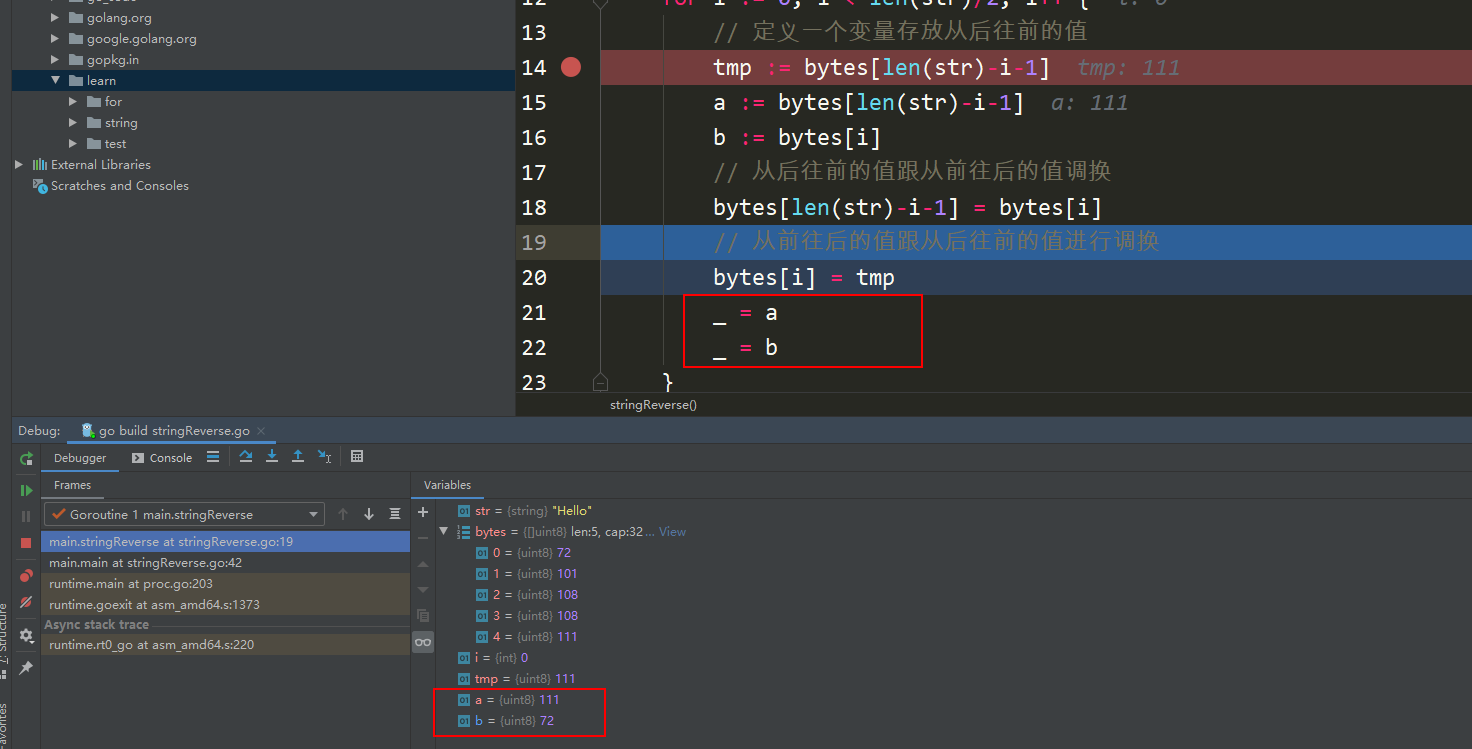Step over to the next line
This screenshot has width=1472, height=749.
coord(246,457)
